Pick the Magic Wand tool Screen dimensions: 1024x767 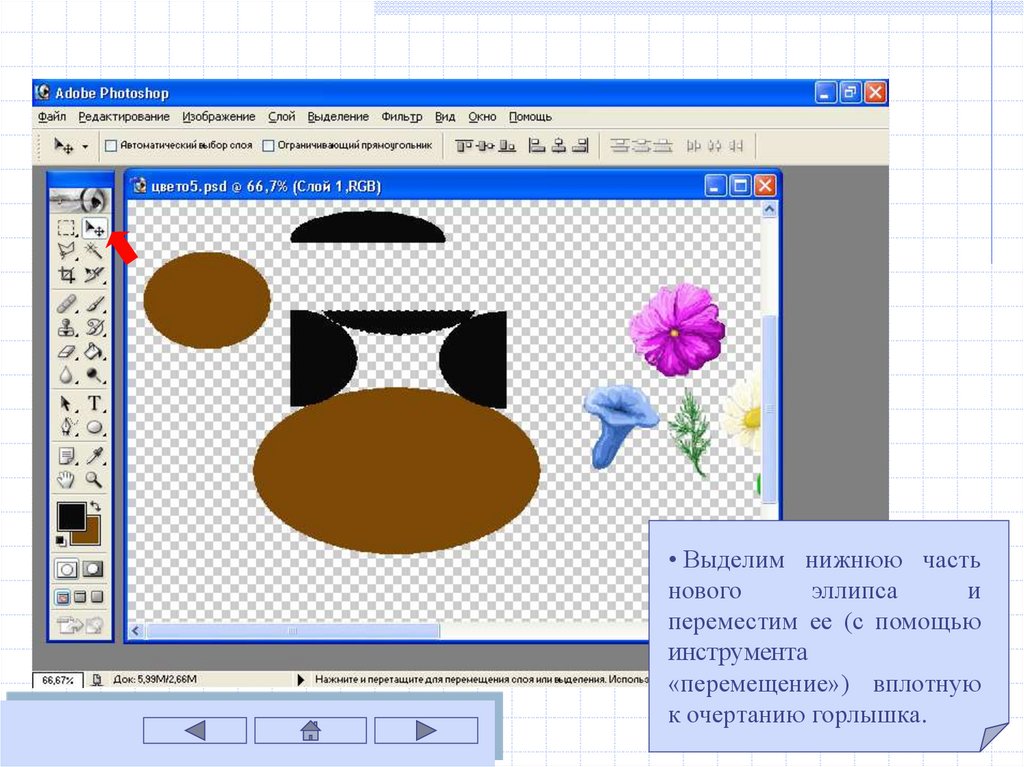click(x=95, y=250)
